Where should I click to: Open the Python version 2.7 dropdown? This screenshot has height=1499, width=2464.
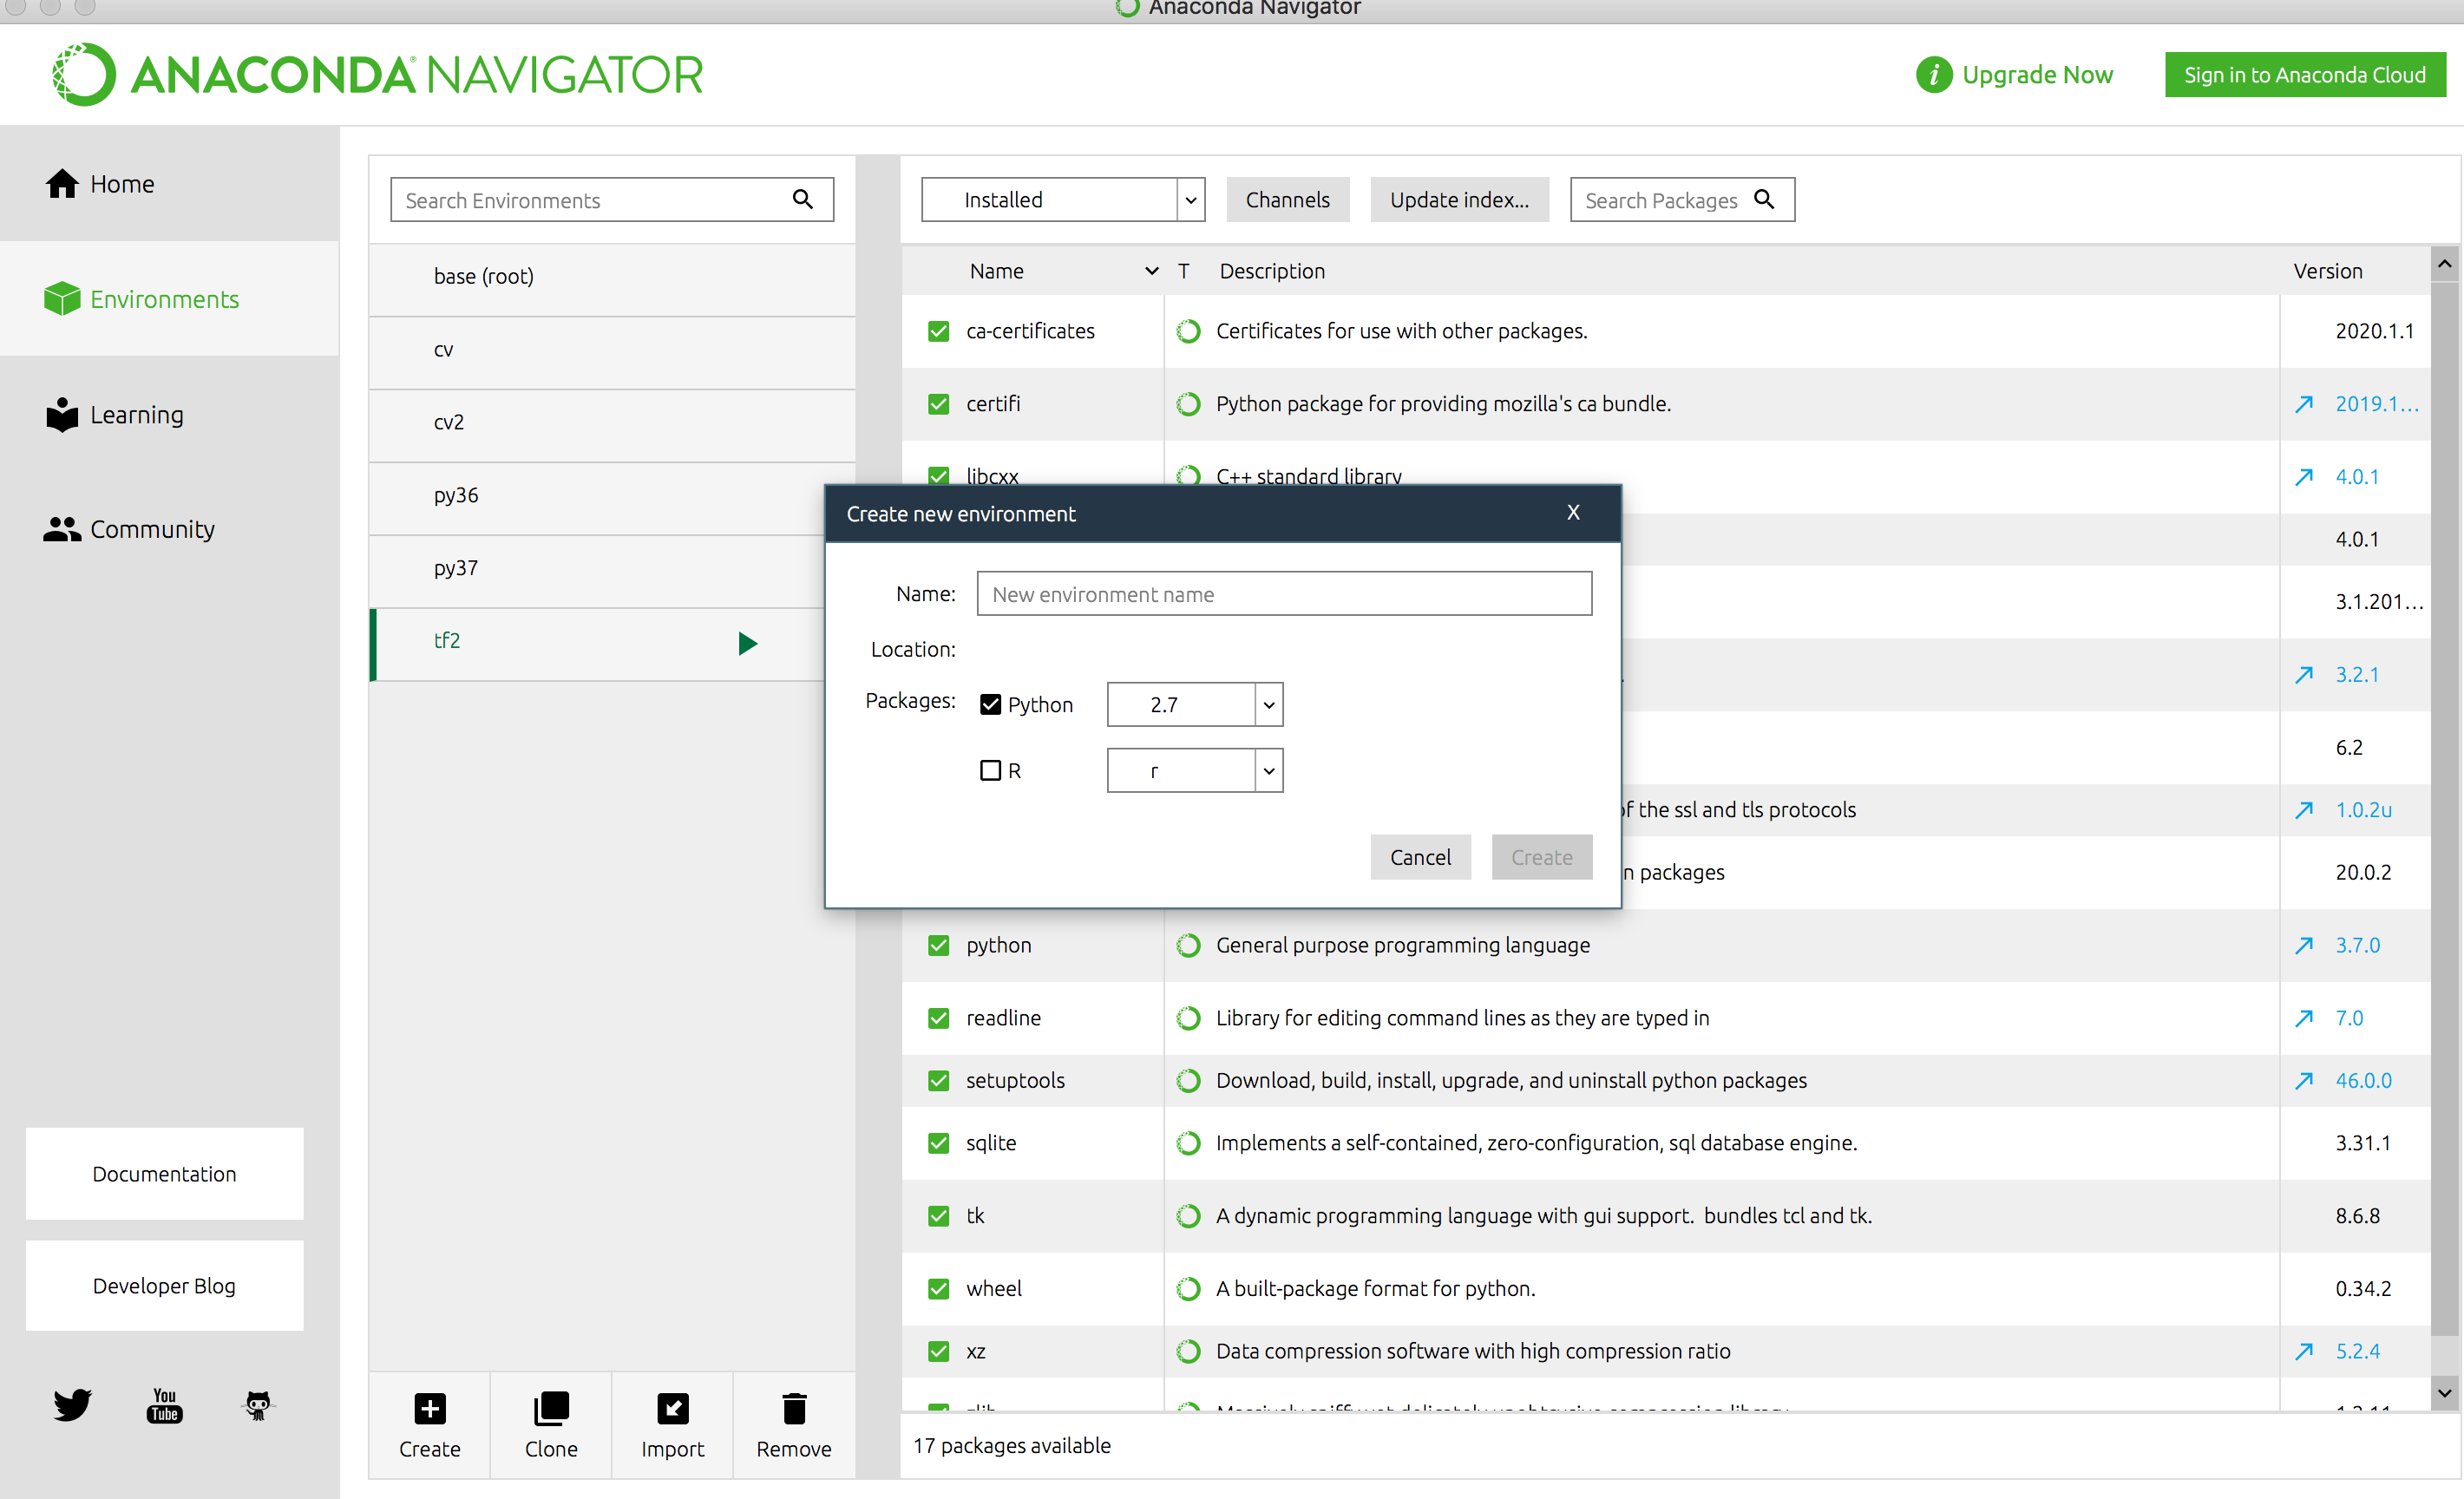point(1268,704)
